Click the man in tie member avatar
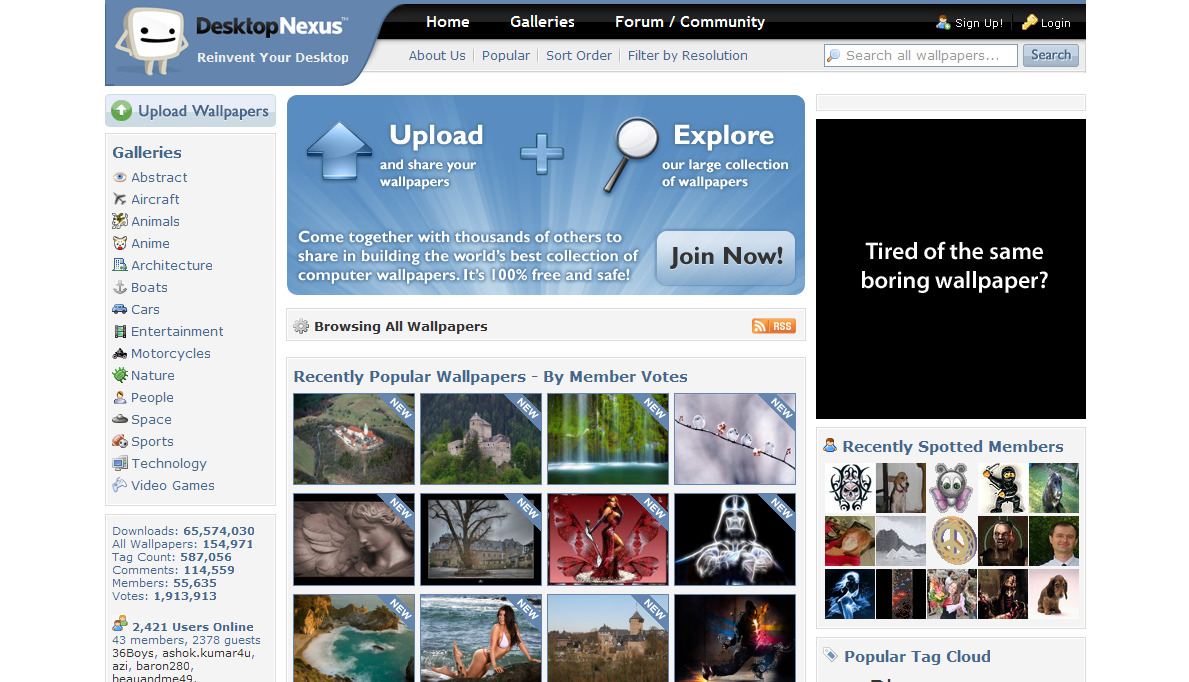 [1054, 541]
